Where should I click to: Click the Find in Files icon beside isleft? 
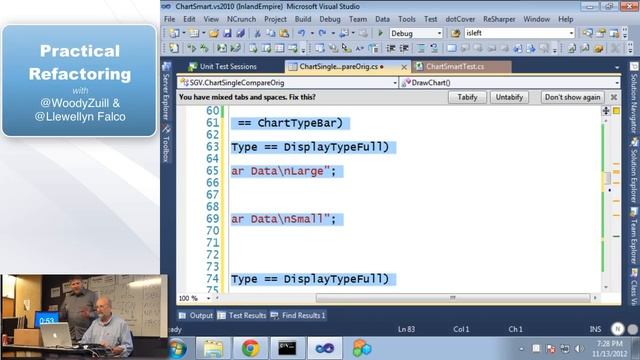[456, 33]
